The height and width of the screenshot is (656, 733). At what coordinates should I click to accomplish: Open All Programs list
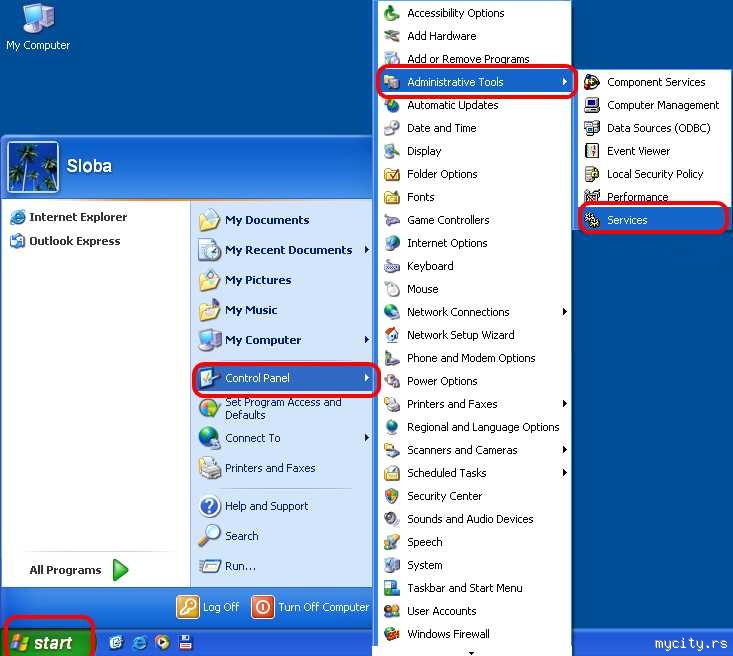[x=79, y=570]
